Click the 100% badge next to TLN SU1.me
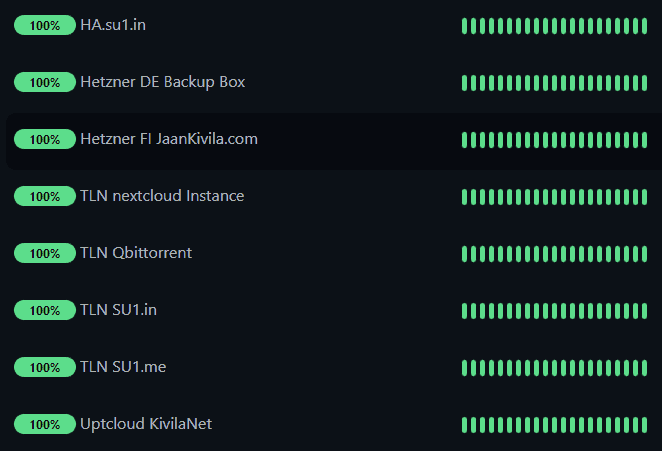Image resolution: width=662 pixels, height=451 pixels. [x=45, y=367]
